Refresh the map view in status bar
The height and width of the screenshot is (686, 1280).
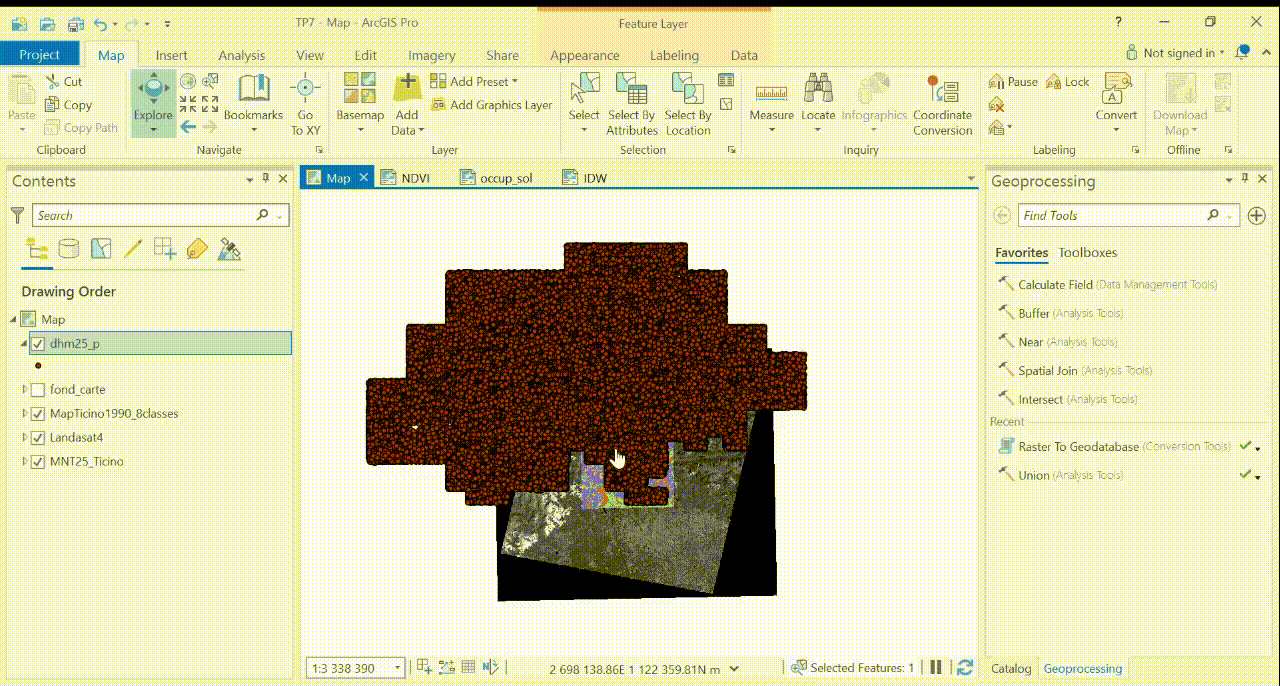[x=965, y=668]
